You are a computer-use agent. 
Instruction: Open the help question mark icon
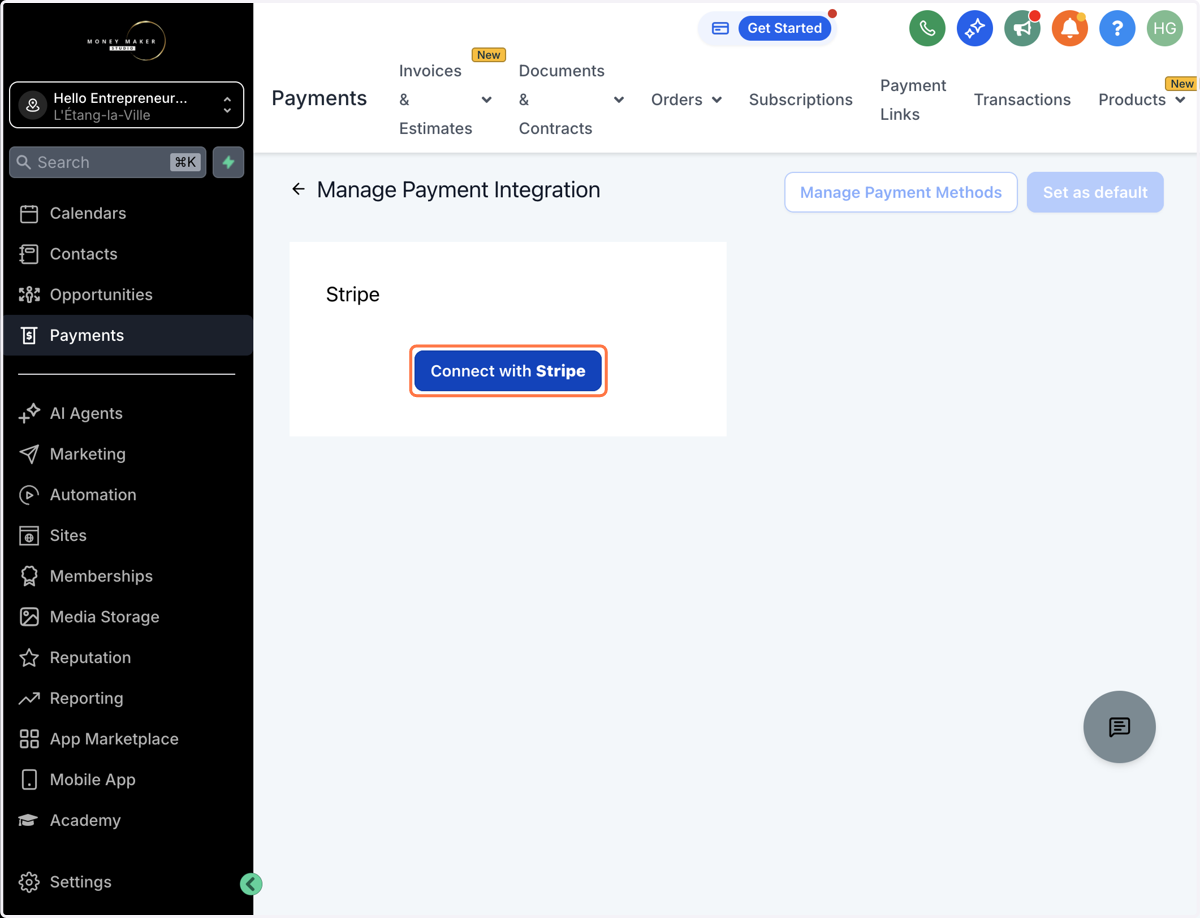tap(1117, 28)
